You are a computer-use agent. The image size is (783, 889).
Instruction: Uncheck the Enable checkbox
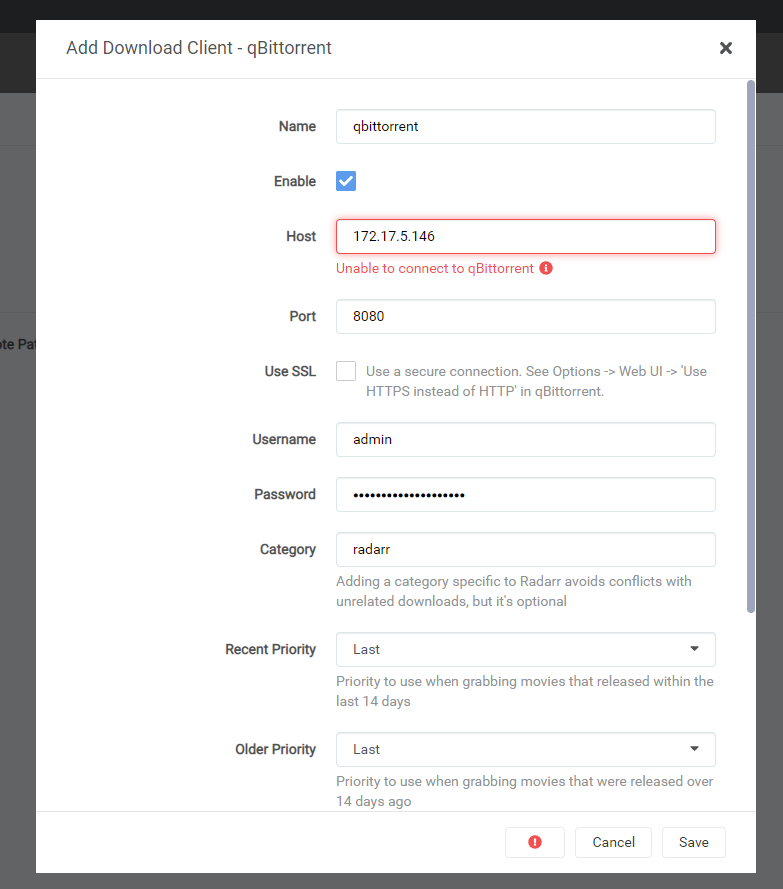tap(346, 181)
